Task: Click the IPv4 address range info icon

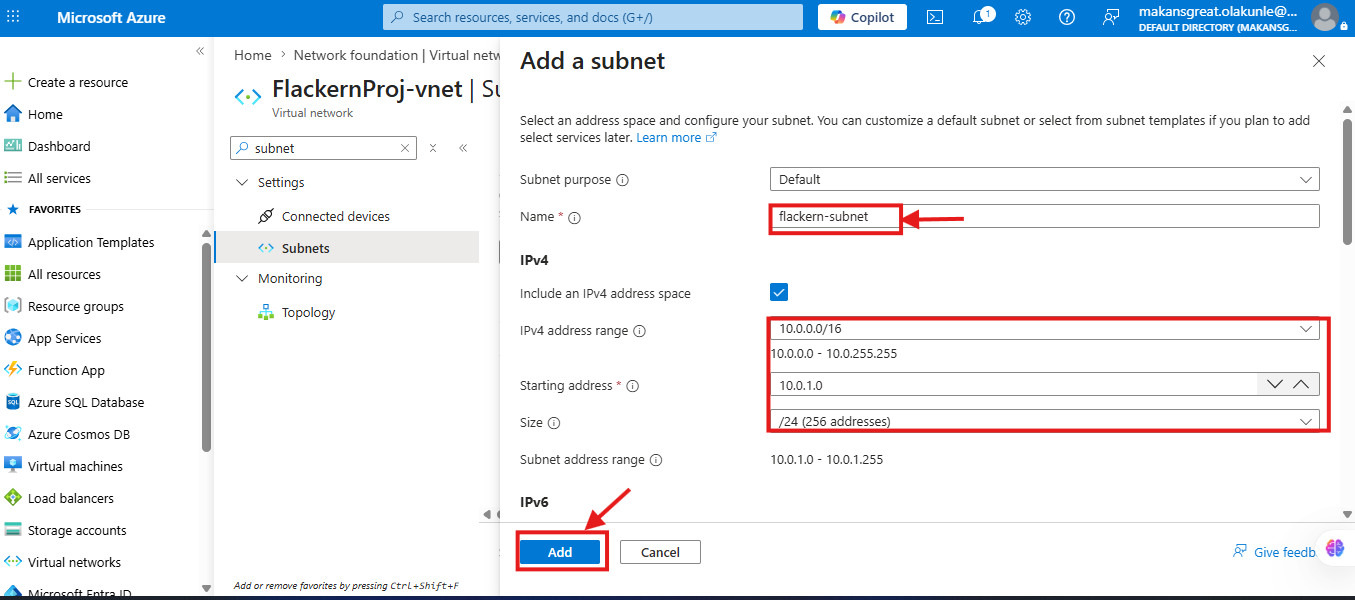Action: [639, 331]
